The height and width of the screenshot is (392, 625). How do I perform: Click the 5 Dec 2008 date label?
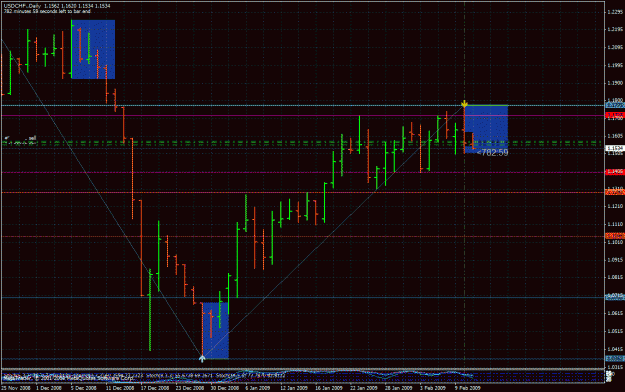pos(84,388)
